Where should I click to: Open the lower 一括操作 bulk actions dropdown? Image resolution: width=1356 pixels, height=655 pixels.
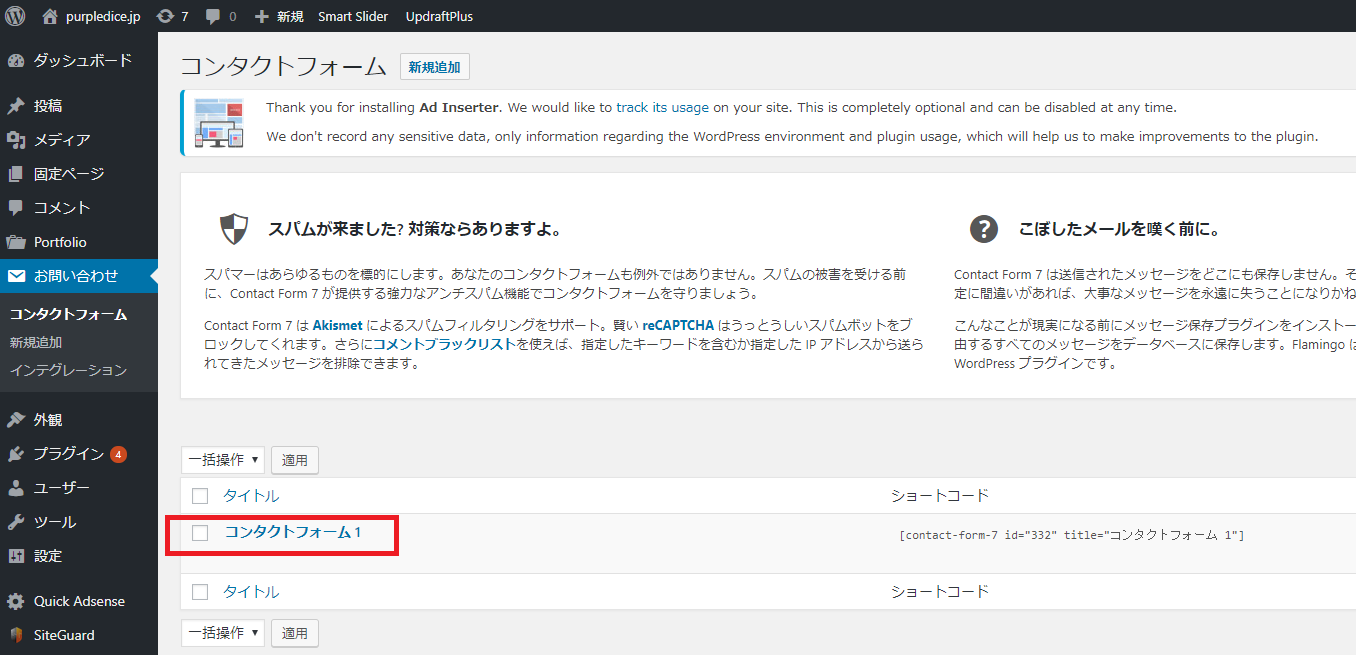point(223,633)
